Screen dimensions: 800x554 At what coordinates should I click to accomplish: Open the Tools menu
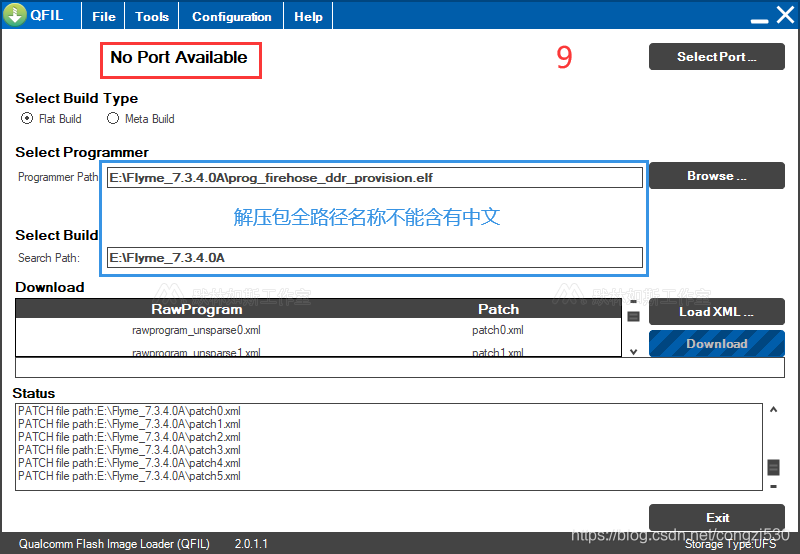point(152,16)
